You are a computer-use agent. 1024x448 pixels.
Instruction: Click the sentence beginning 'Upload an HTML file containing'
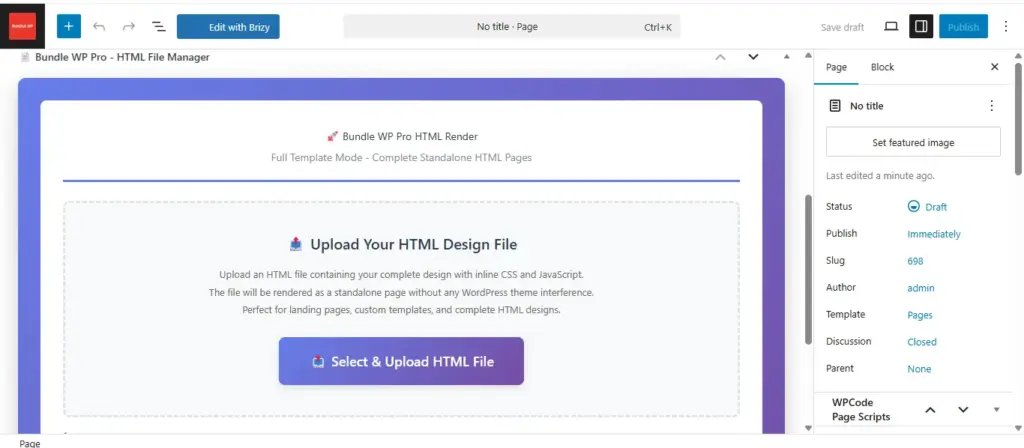click(401, 274)
